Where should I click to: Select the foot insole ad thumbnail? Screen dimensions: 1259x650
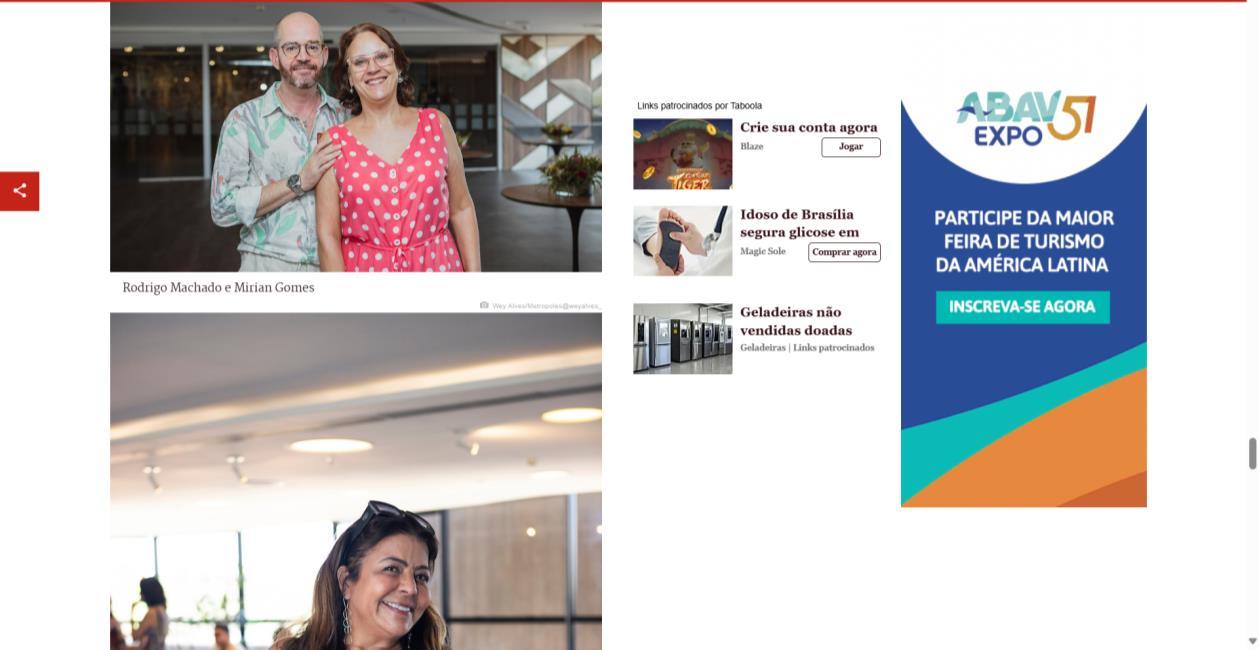pos(683,241)
